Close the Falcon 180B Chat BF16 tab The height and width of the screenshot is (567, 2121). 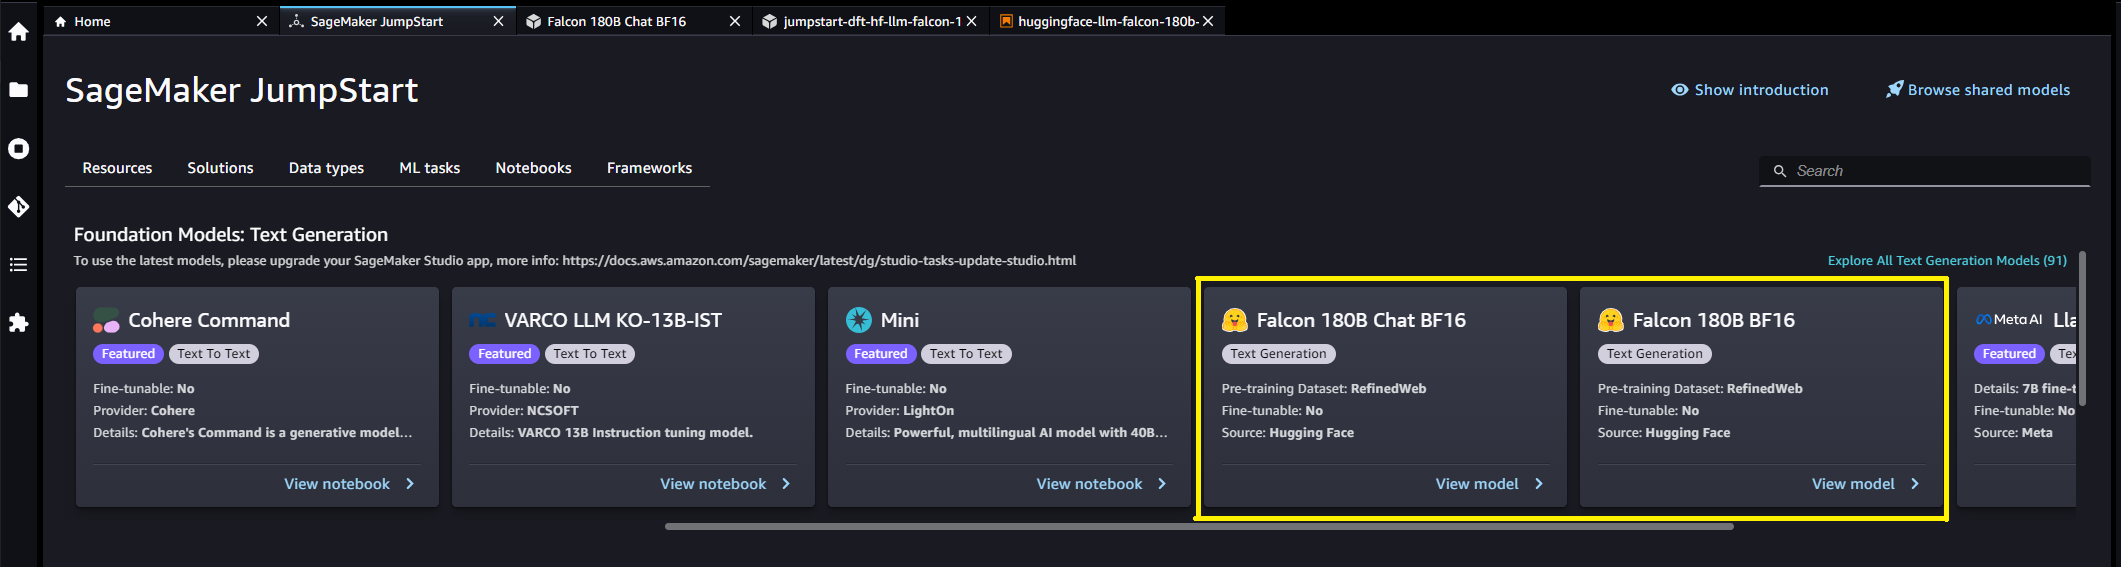pyautogui.click(x=735, y=21)
